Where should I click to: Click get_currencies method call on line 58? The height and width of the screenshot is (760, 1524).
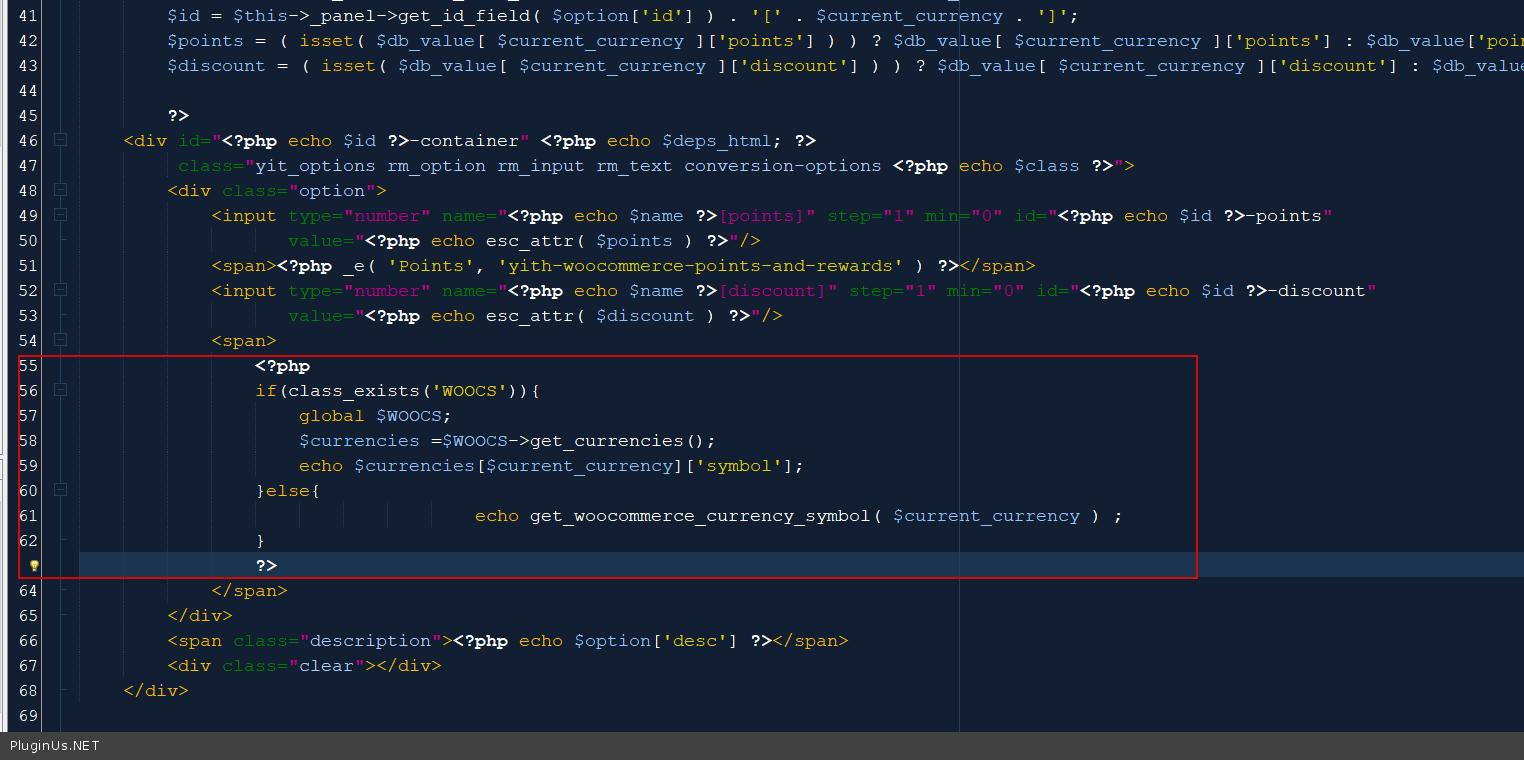606,441
